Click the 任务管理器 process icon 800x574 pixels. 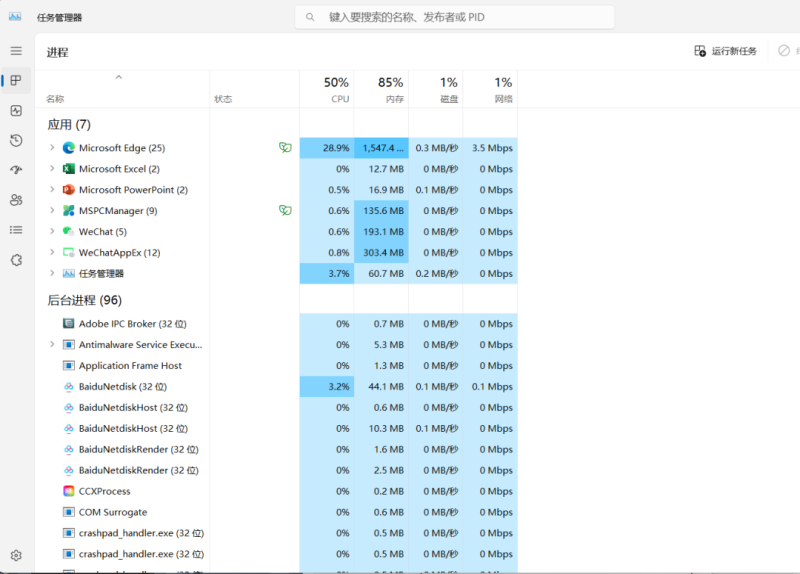68,273
